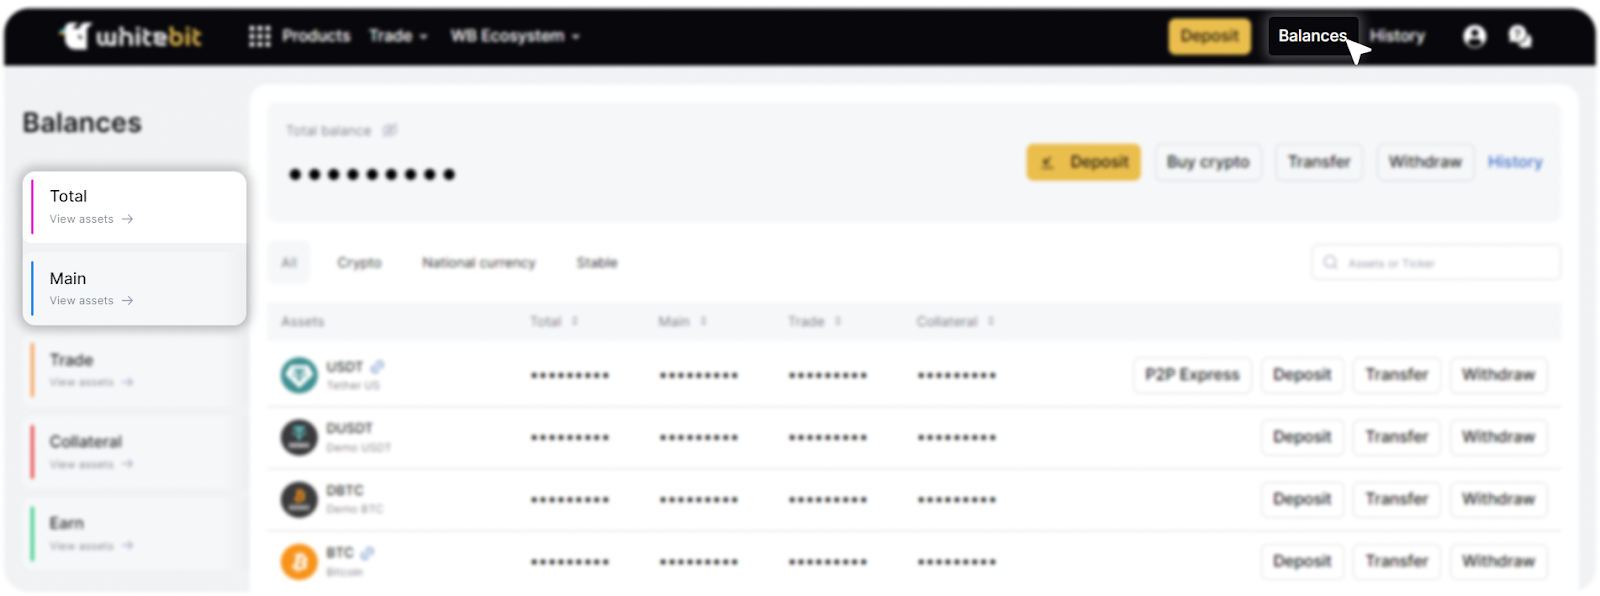
Task: Click Transfer in the DUSDT row
Action: [x=1397, y=437]
